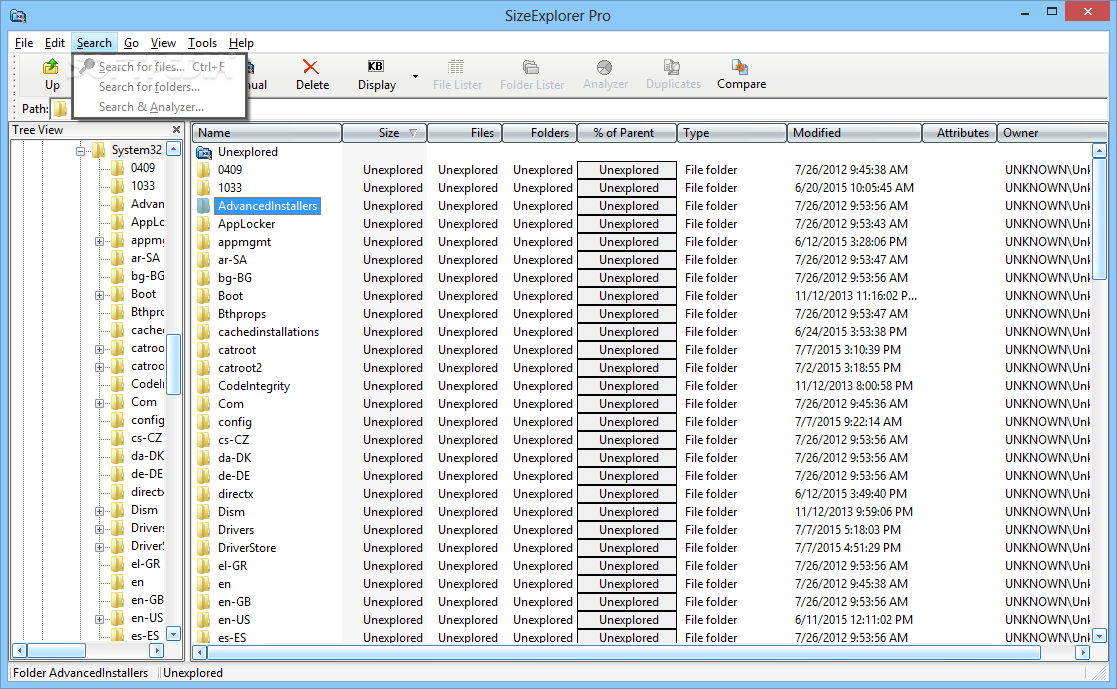
Task: Open the Edit menu
Action: 55,43
